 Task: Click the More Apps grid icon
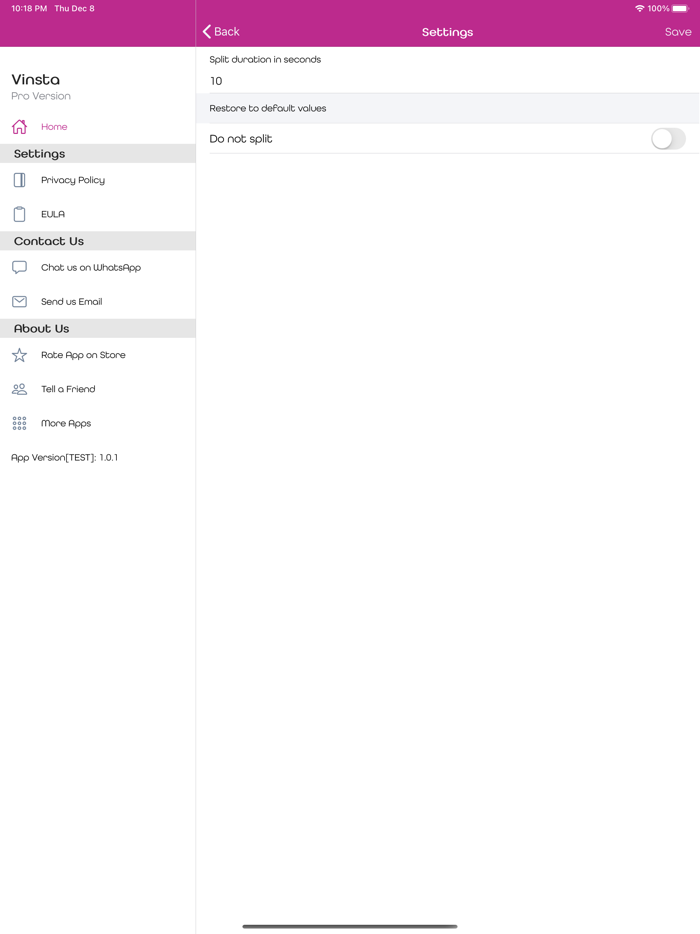[x=20, y=424]
